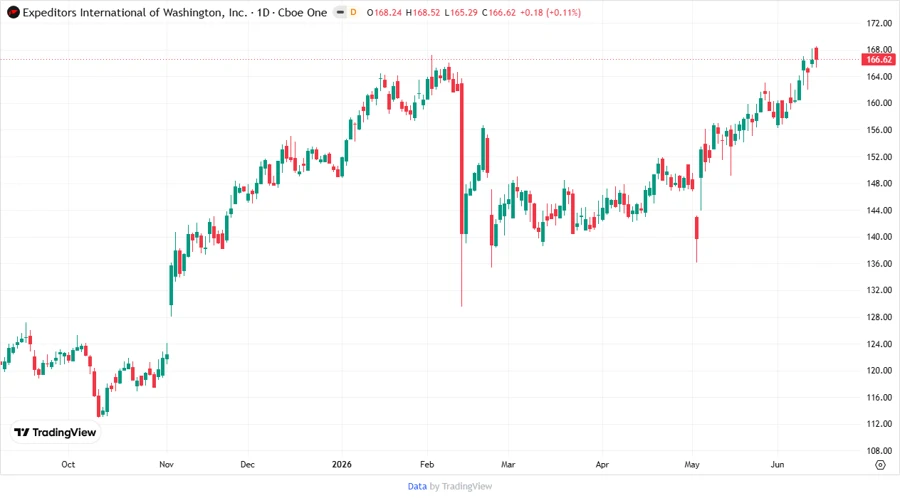Click the Expeditors company logo icon
The height and width of the screenshot is (498, 900).
point(13,12)
